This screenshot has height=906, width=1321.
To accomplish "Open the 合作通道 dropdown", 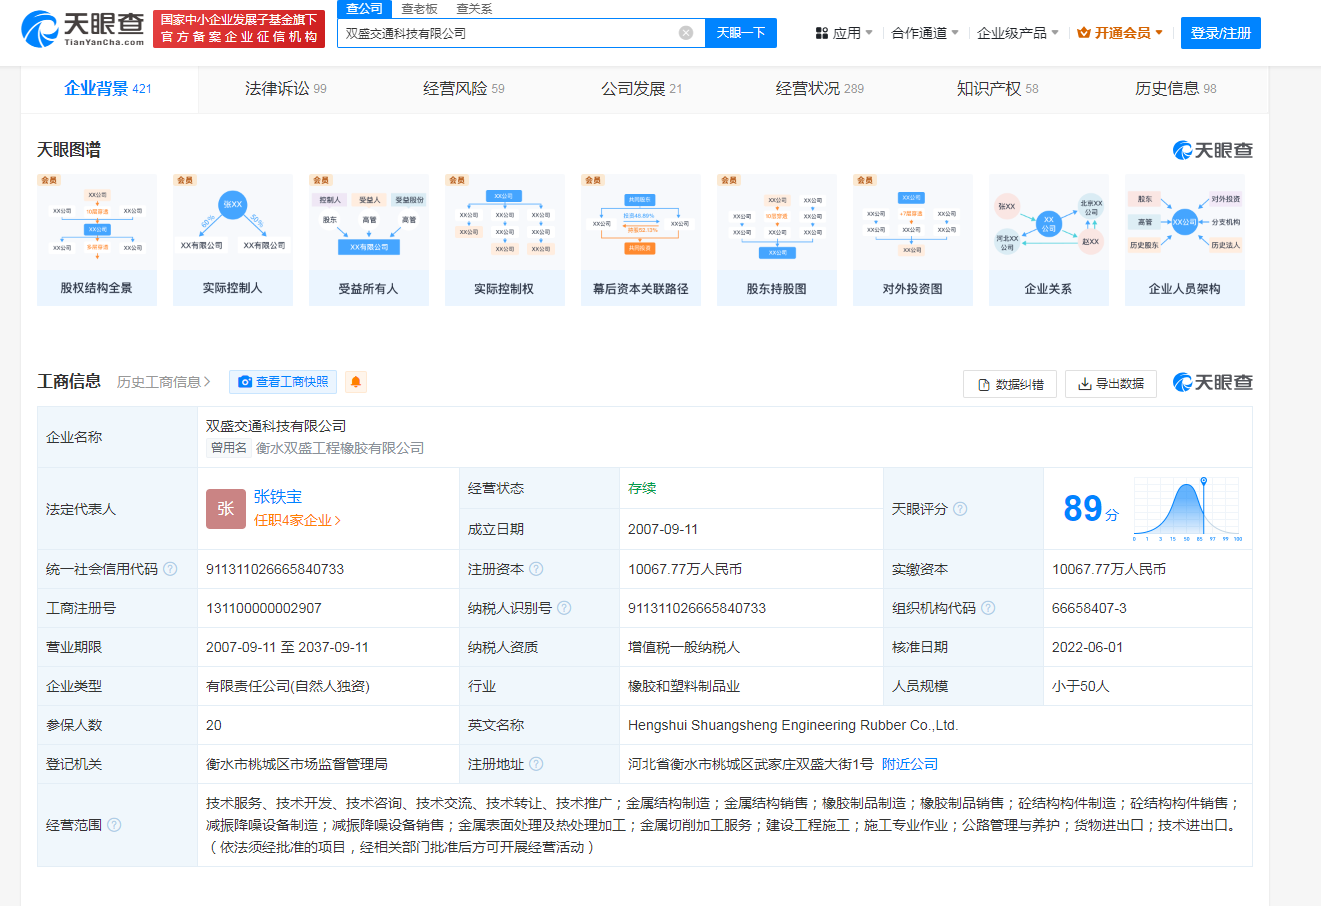I will tap(925, 33).
